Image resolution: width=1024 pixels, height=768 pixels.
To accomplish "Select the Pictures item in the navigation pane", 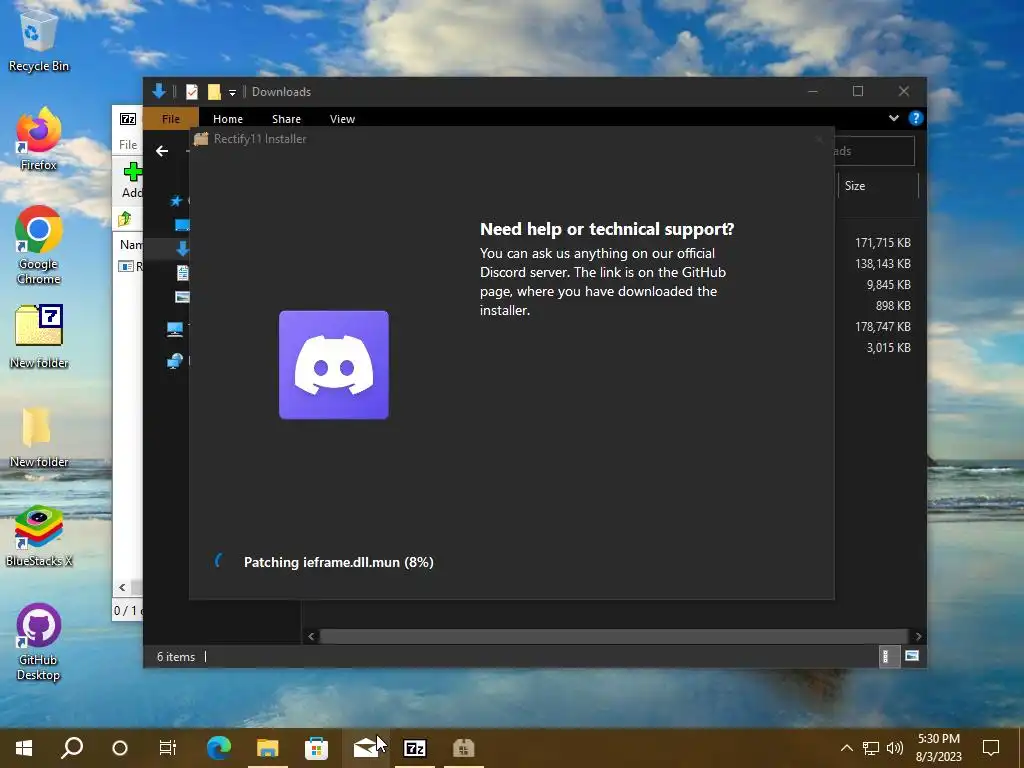I will (x=182, y=297).
